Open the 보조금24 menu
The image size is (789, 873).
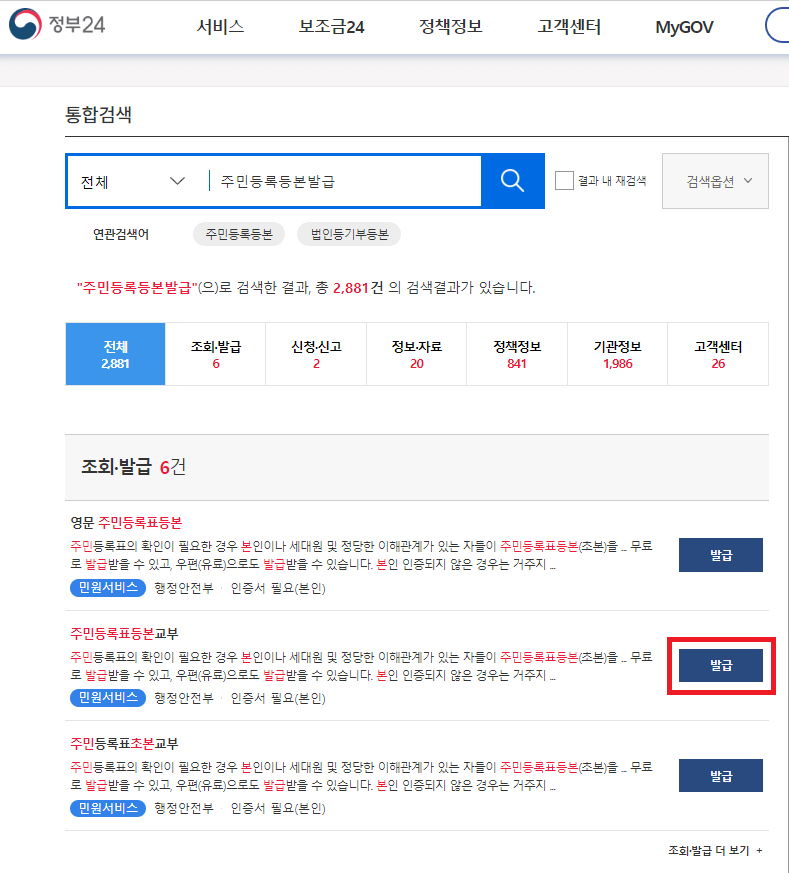click(x=331, y=26)
